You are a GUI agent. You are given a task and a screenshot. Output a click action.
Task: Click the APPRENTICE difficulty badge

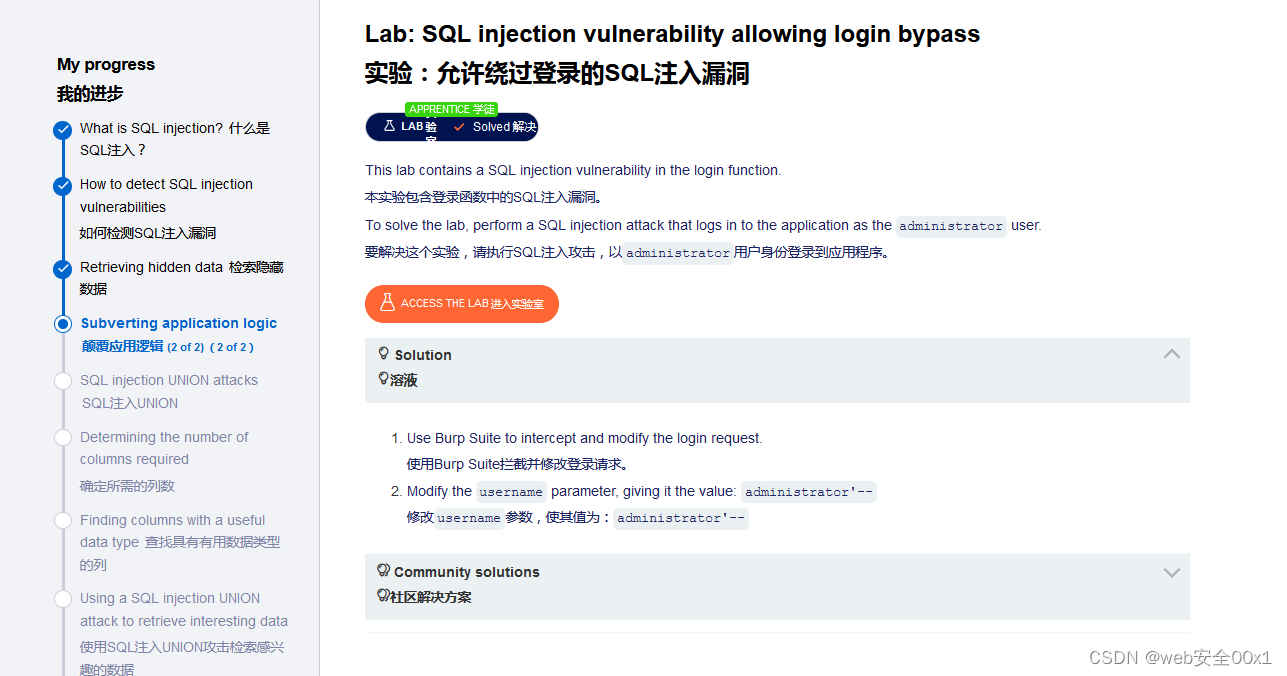(x=451, y=108)
